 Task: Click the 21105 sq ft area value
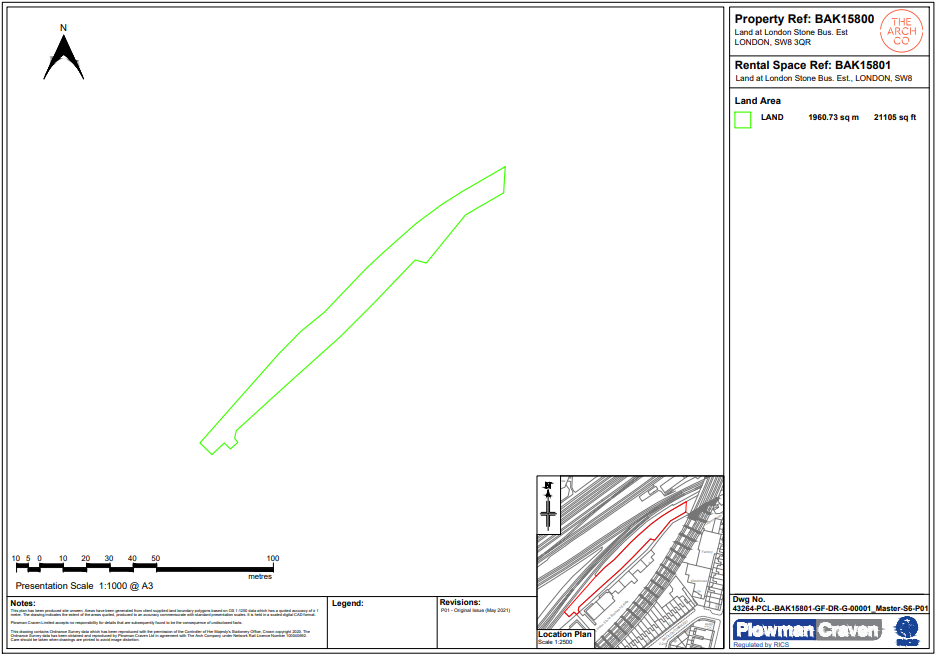[894, 118]
